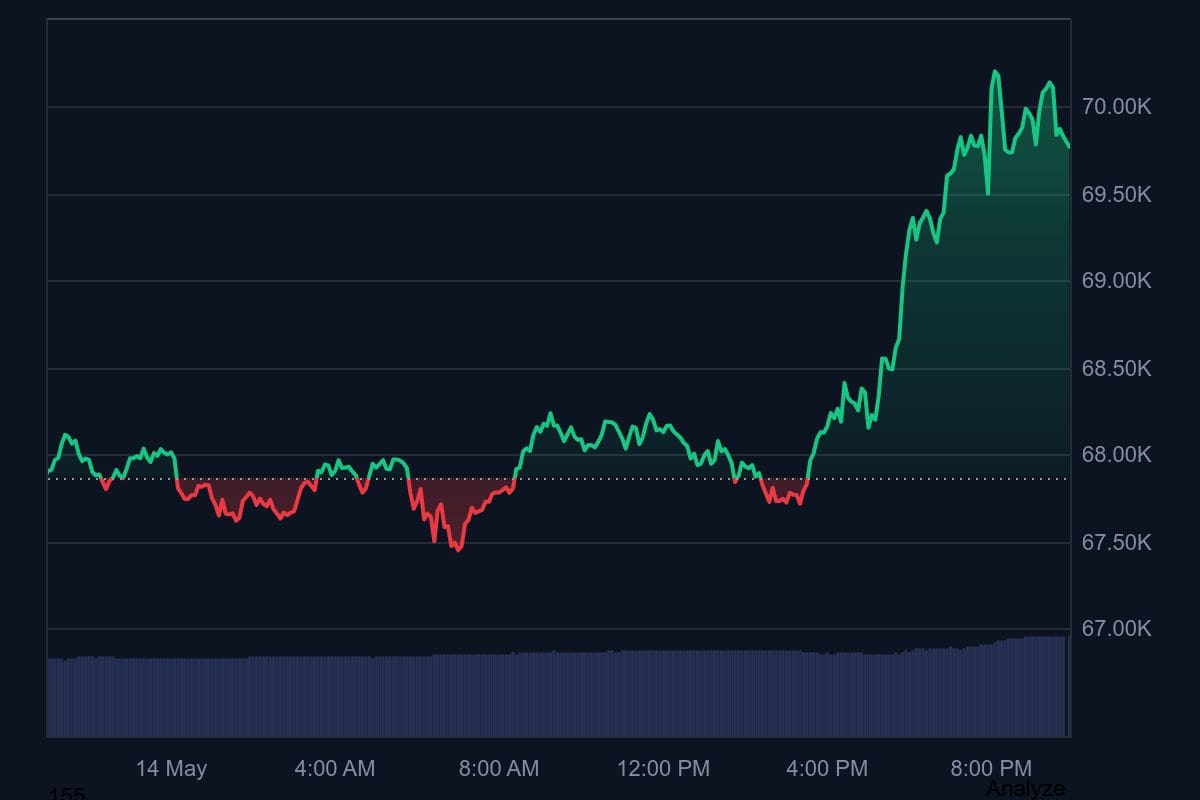Click the 12:00 PM time label

coord(663,769)
